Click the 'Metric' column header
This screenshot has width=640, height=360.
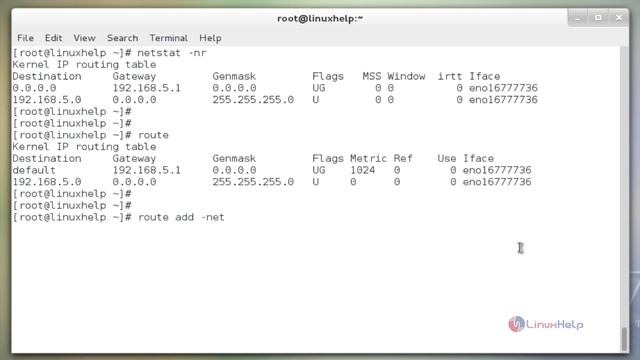(368, 158)
